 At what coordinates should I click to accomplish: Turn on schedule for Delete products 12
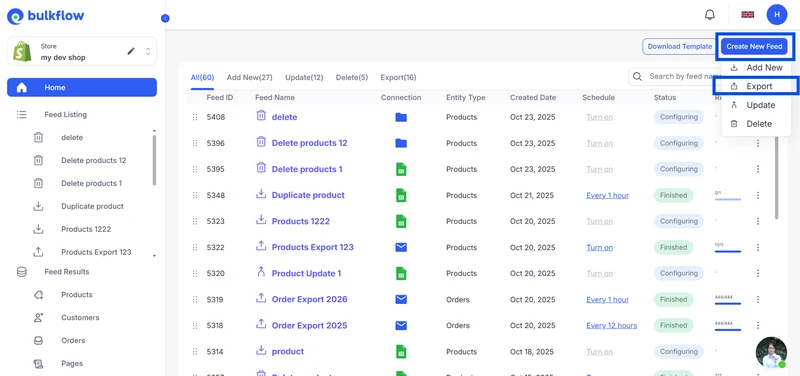(599, 143)
